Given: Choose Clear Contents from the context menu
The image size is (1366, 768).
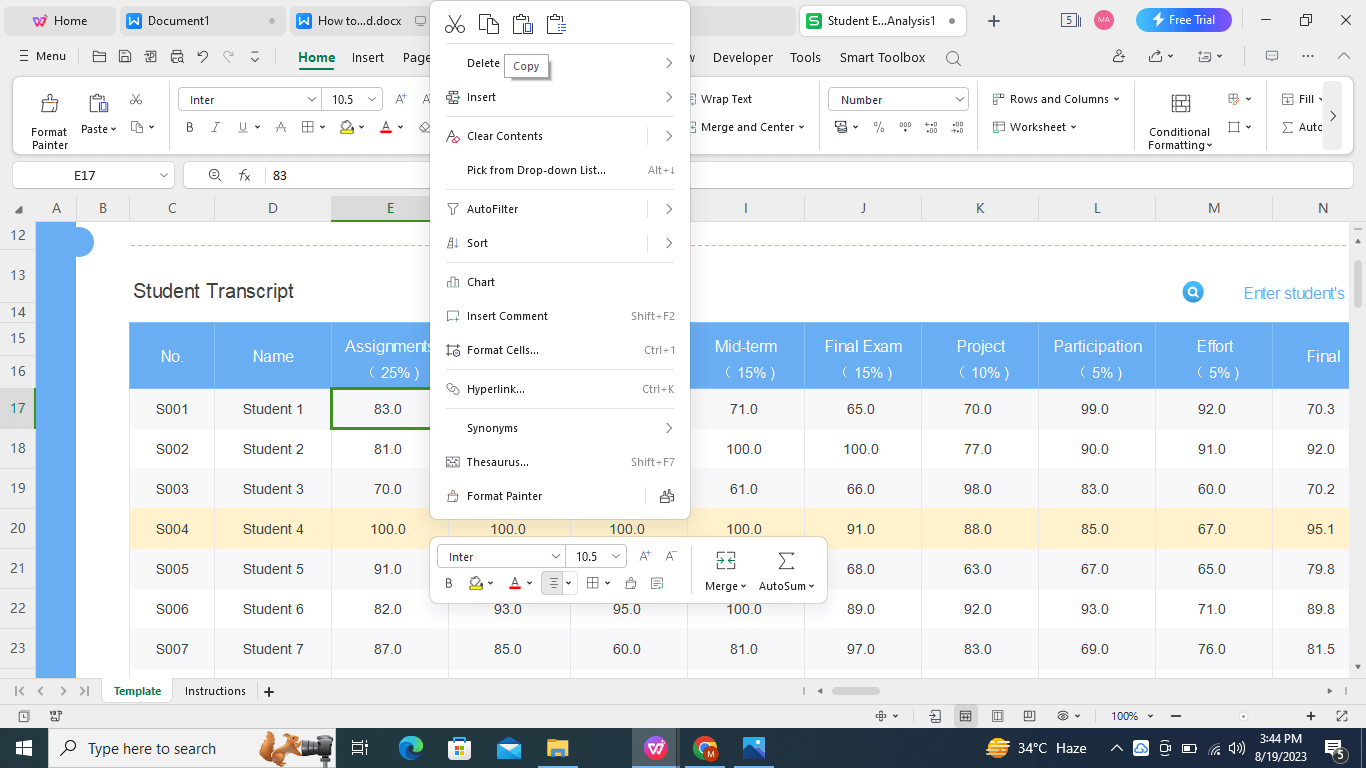Looking at the screenshot, I should 504,135.
